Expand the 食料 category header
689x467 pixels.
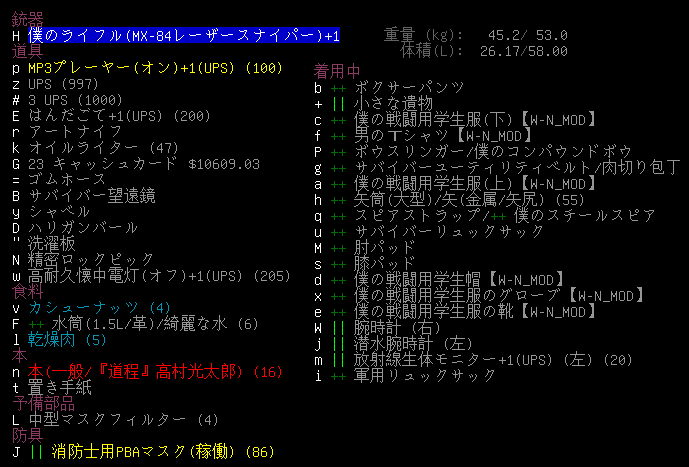(27, 291)
